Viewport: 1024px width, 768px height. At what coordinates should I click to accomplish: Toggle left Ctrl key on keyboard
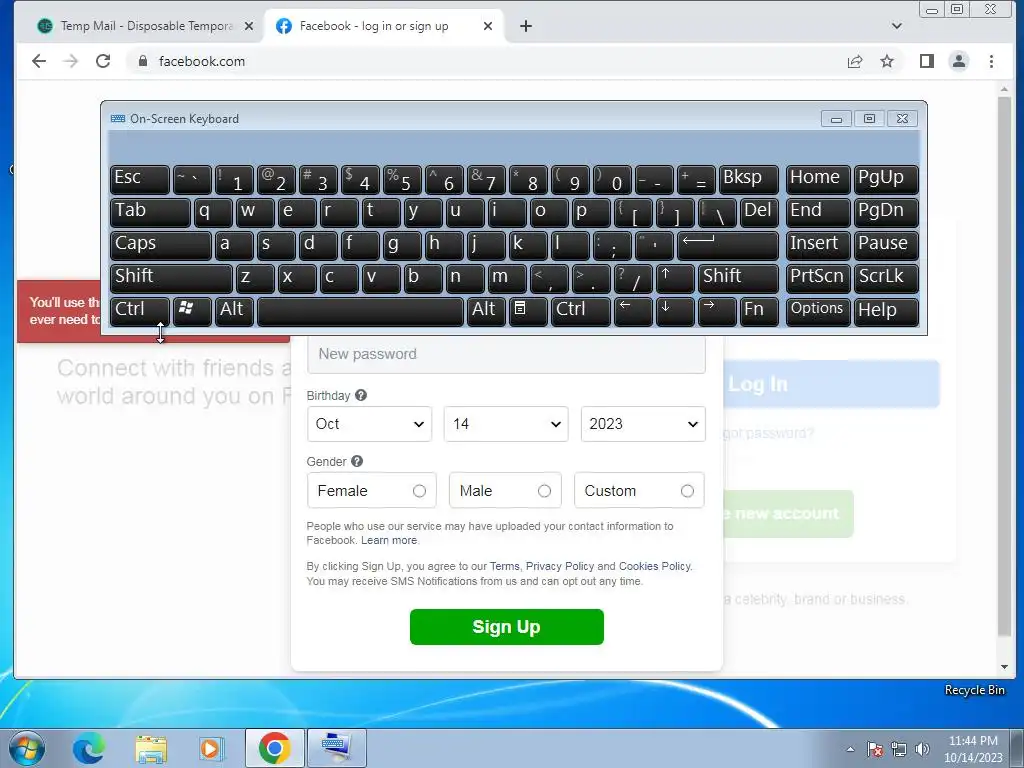140,311
